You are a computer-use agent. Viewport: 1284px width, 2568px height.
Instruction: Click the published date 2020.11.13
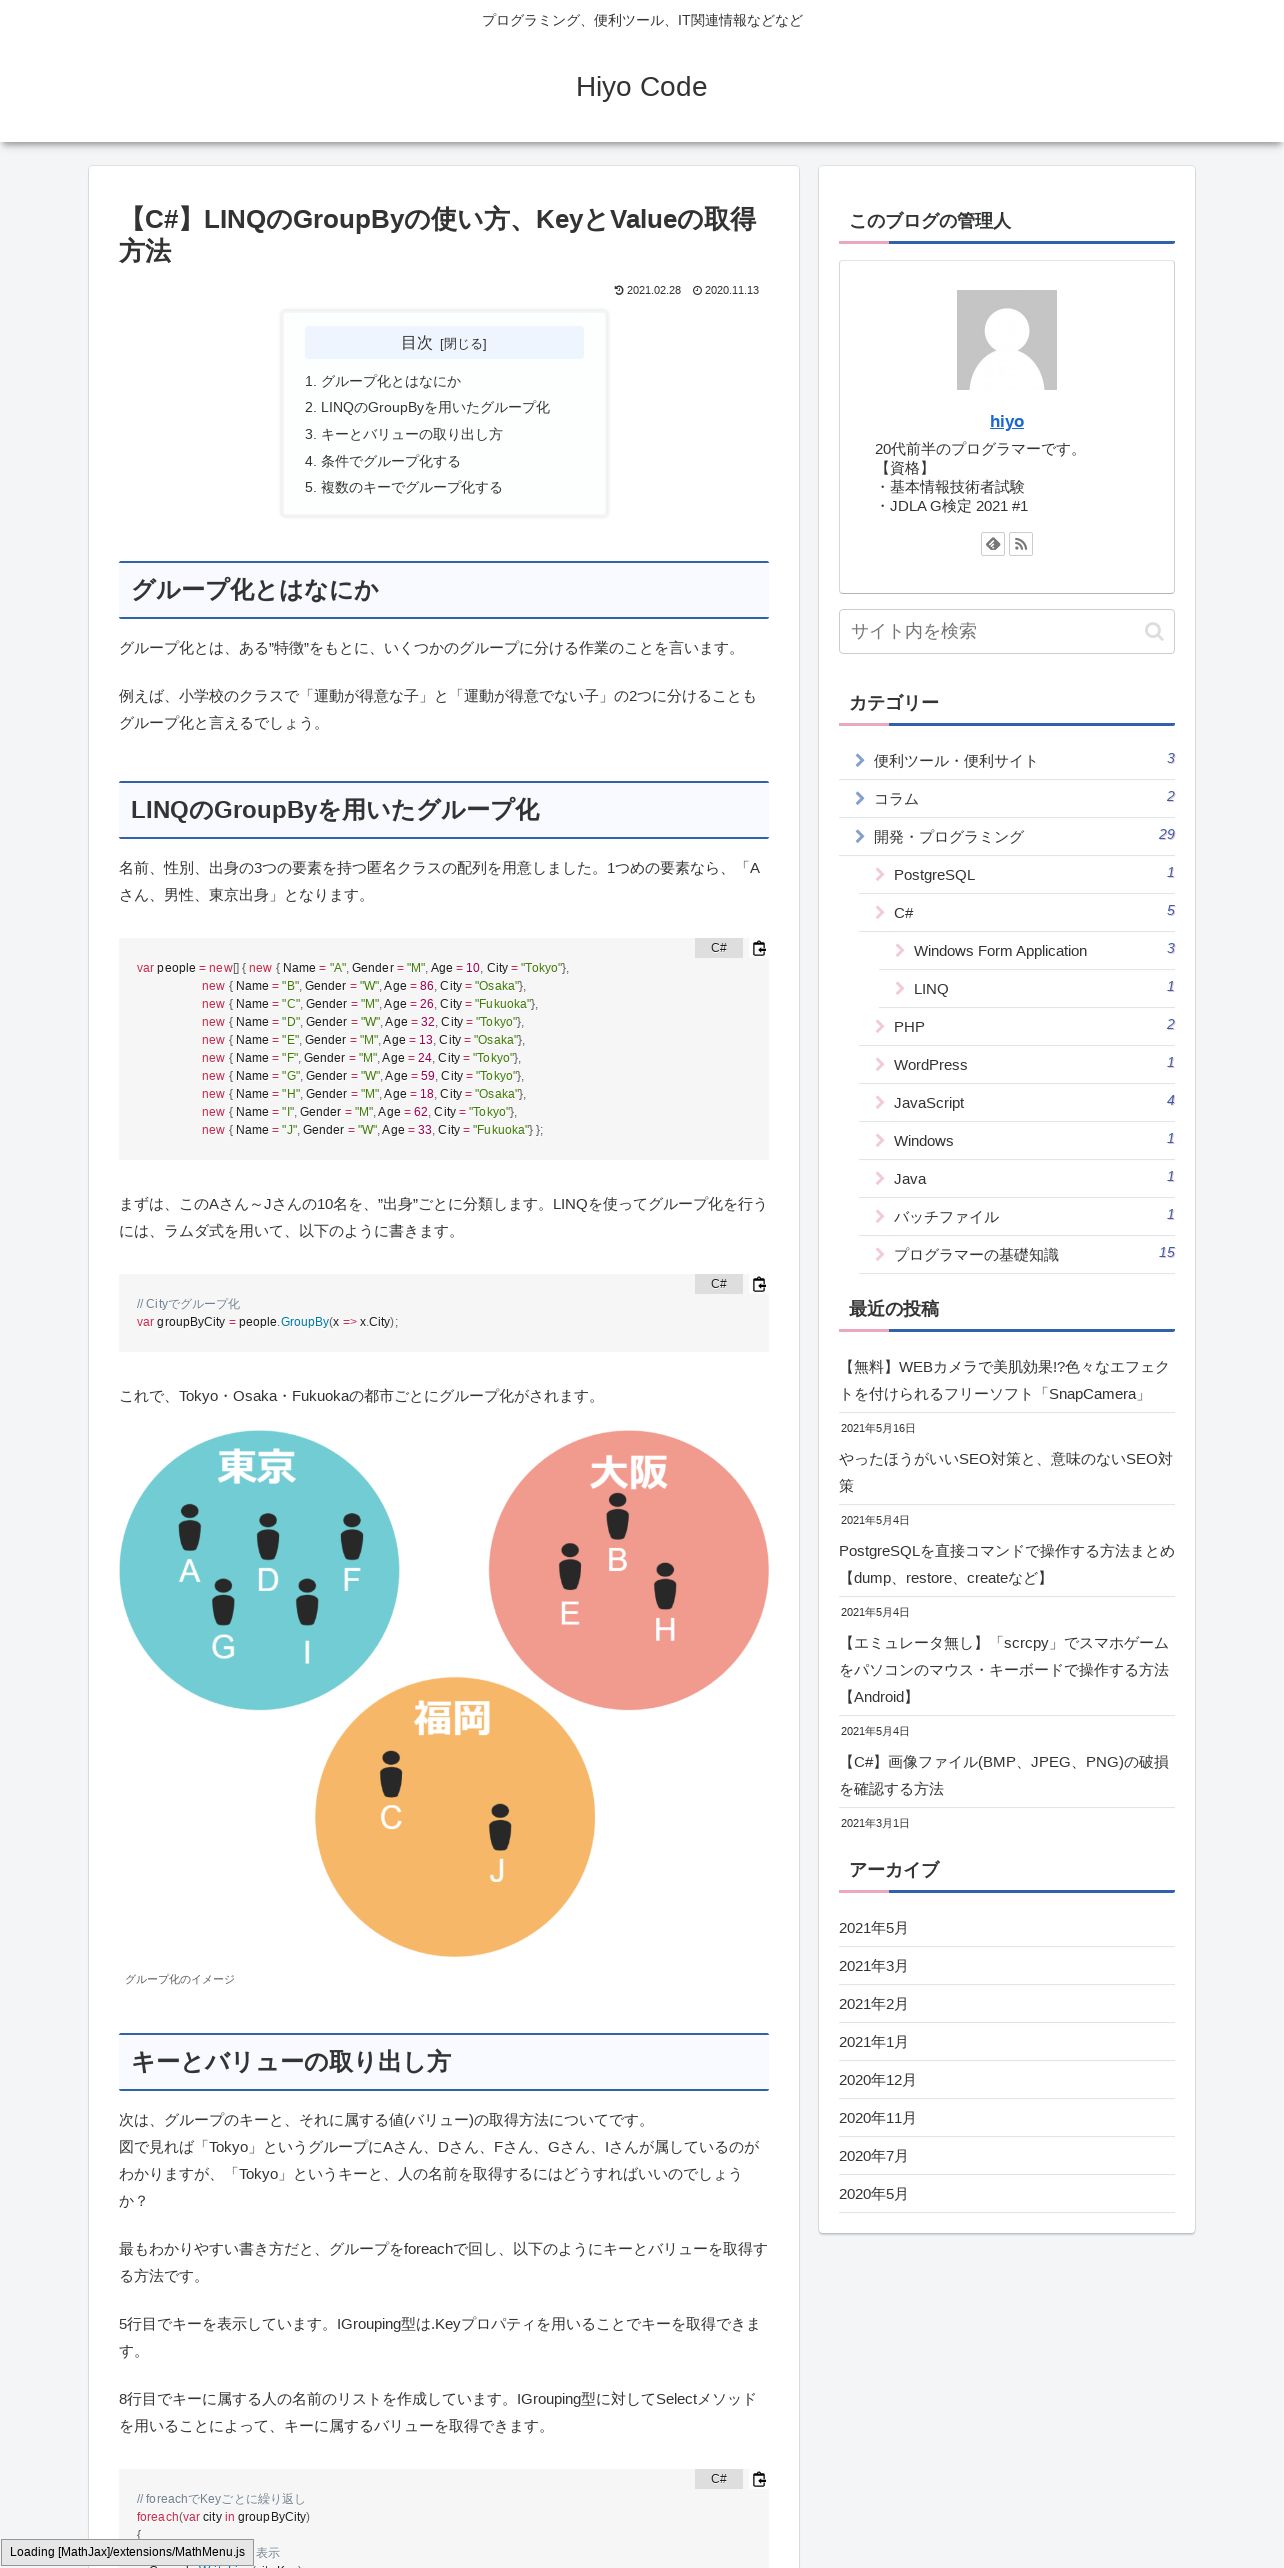pos(726,290)
